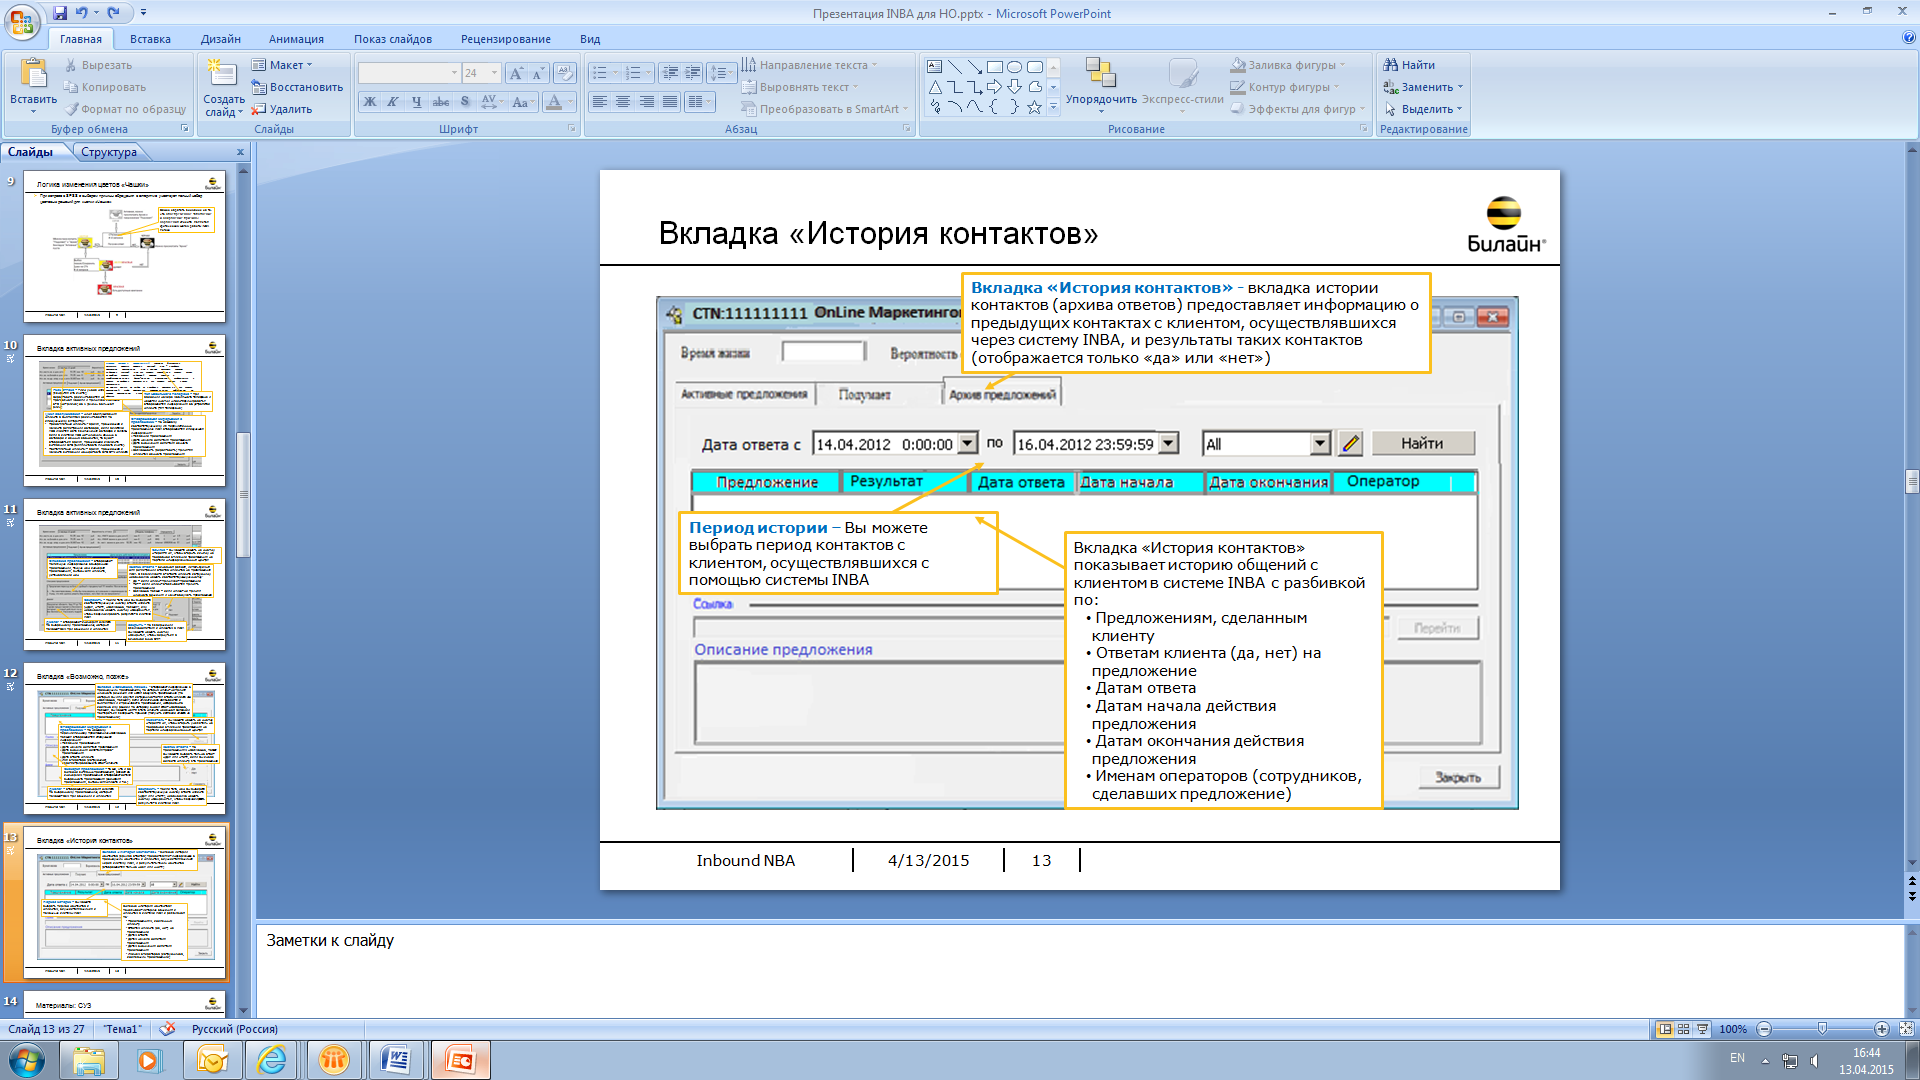This screenshot has width=1920, height=1080.
Task: Click the decrease font size icon
Action: (538, 73)
